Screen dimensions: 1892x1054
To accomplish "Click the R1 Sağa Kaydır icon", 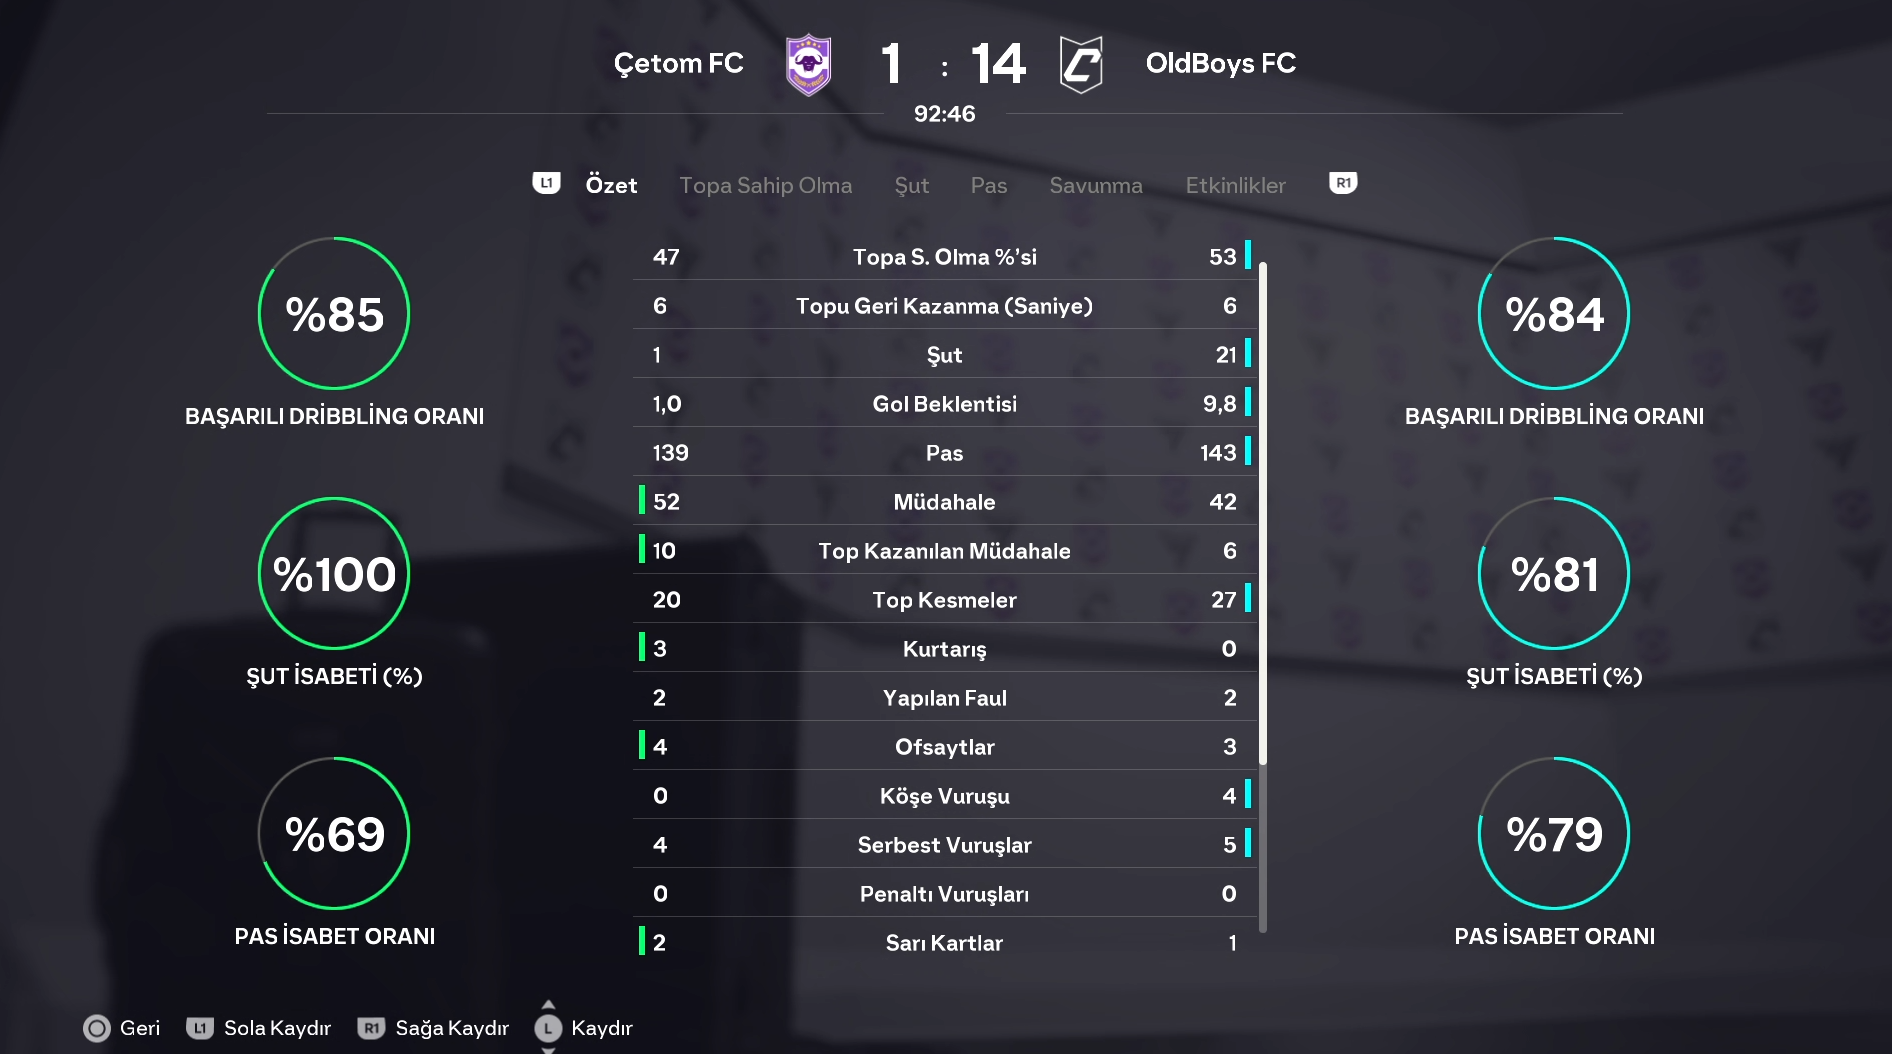I will click(x=371, y=1028).
